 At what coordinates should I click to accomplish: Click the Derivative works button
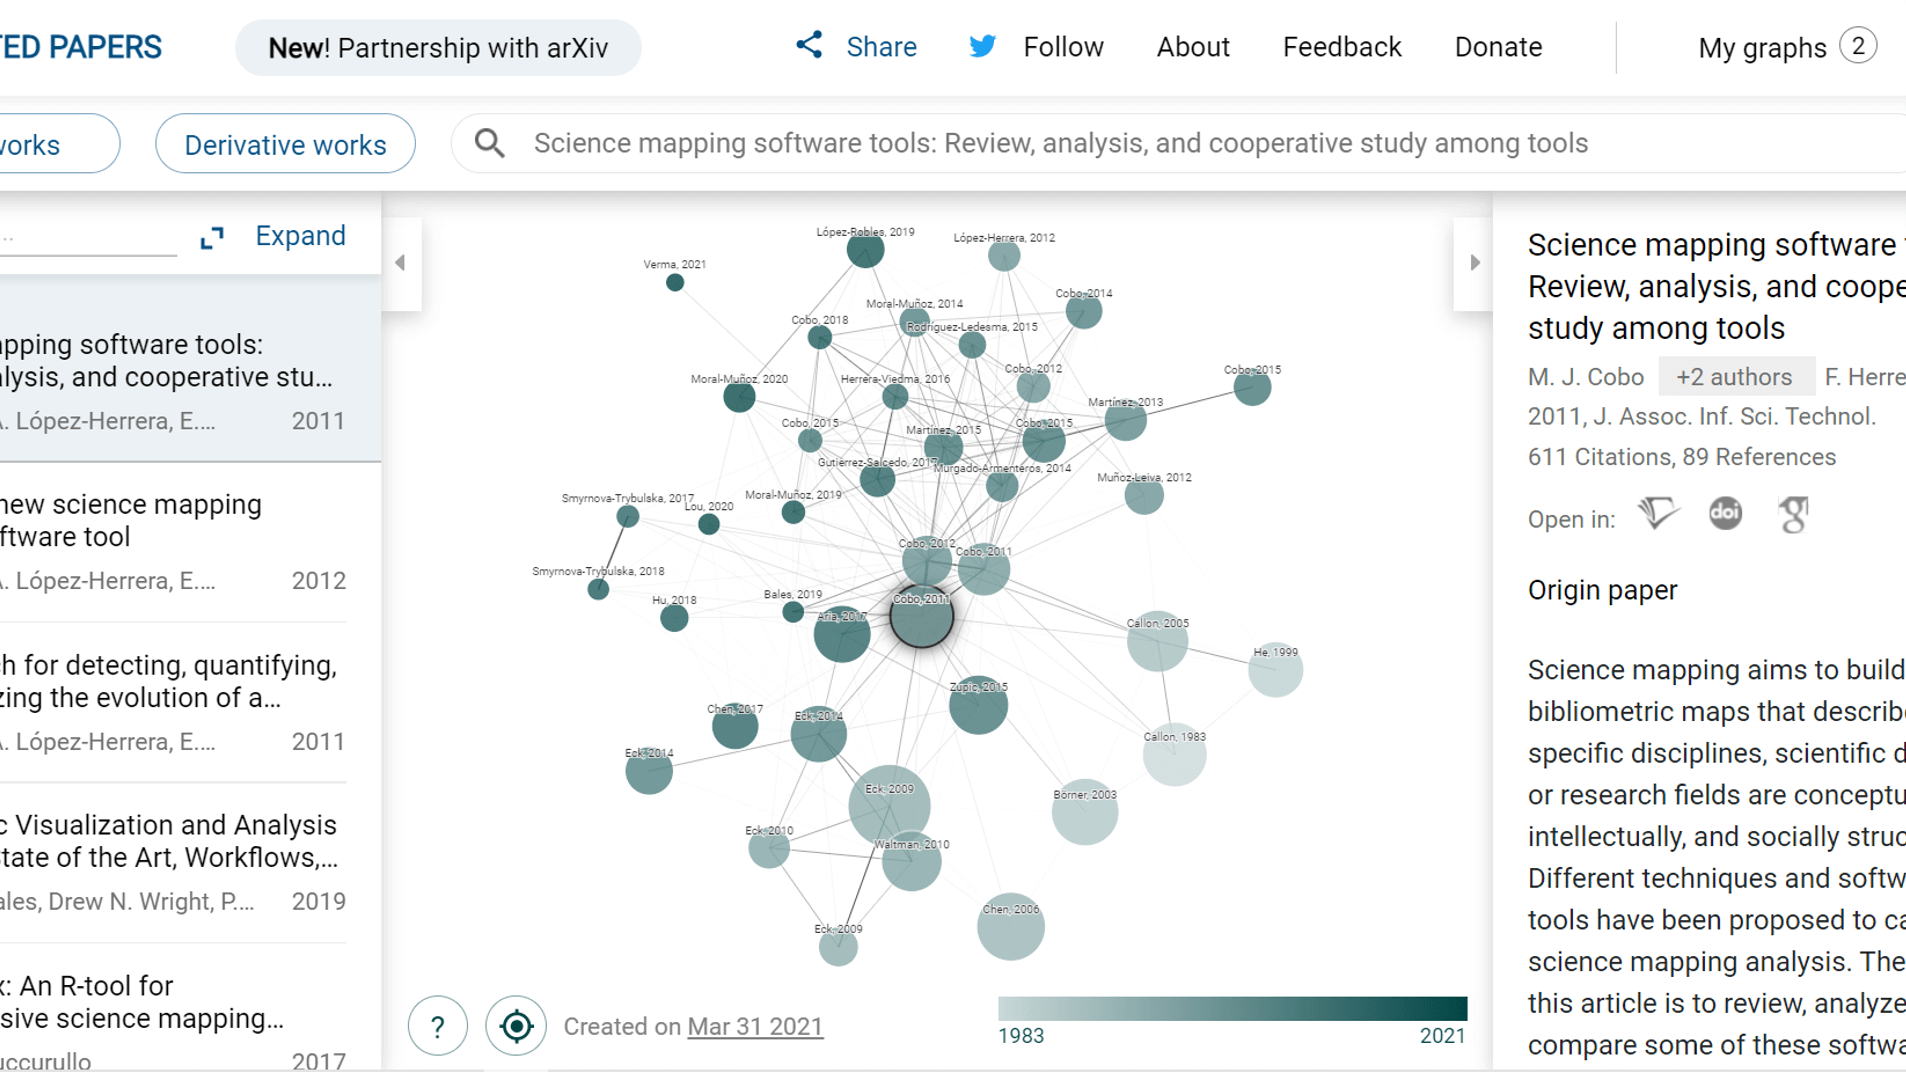[x=285, y=144]
